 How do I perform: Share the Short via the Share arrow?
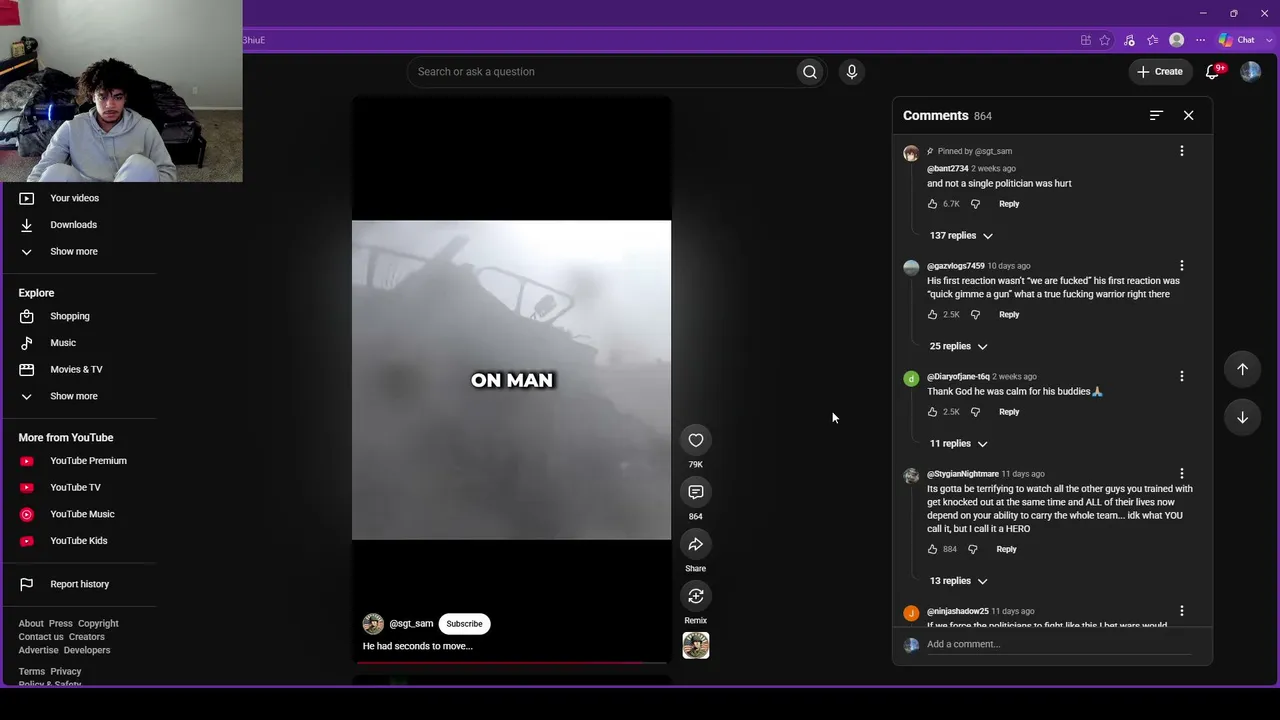[696, 544]
